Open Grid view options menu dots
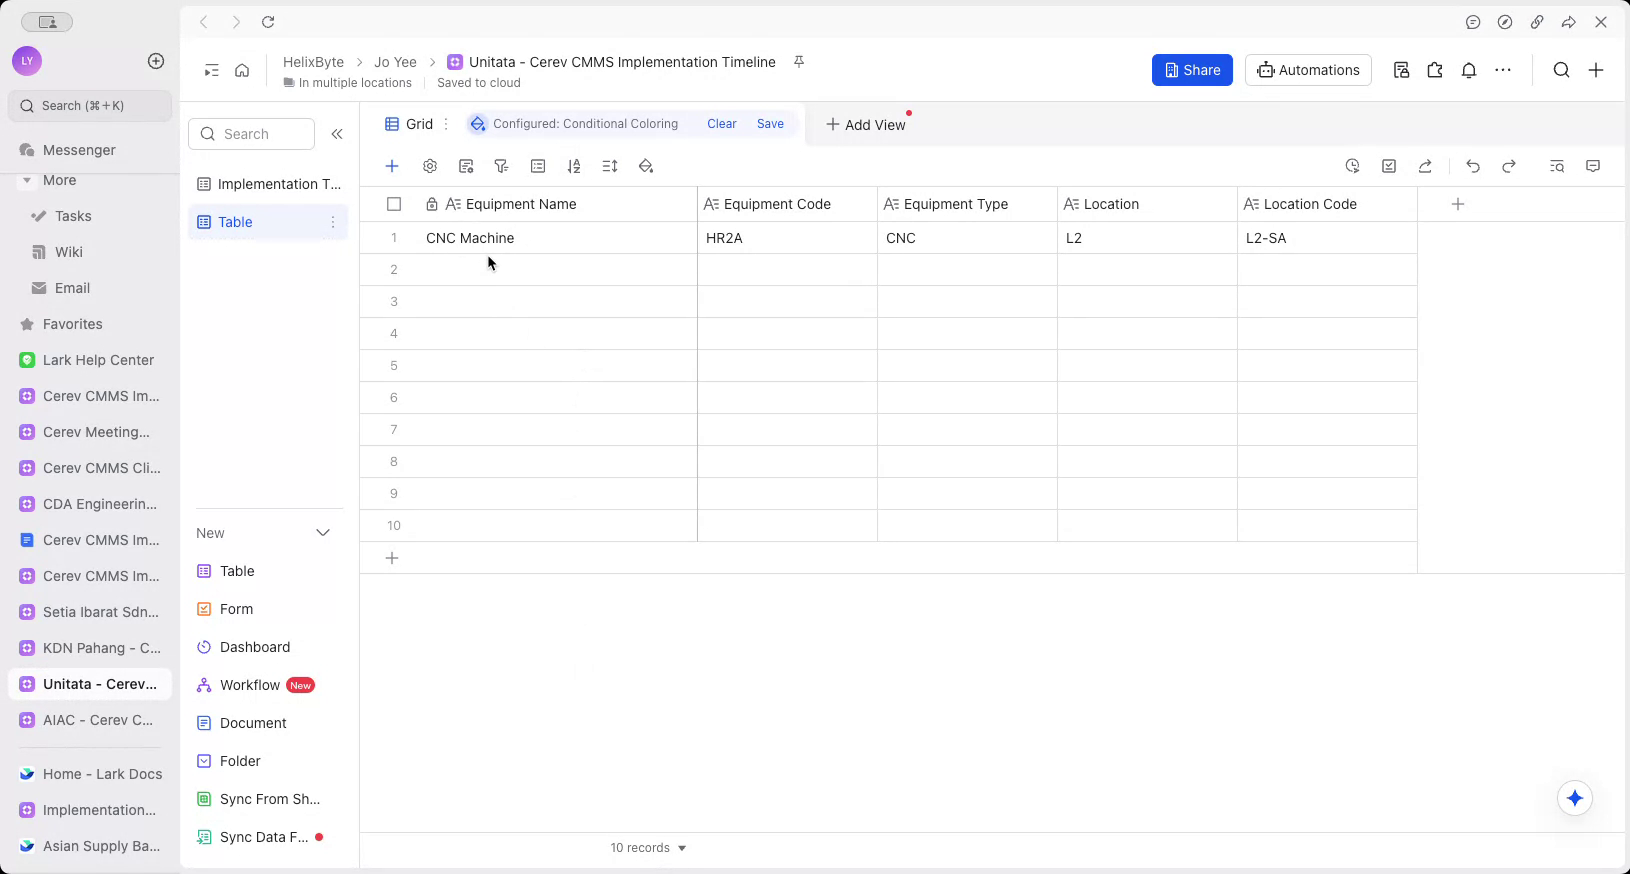1630x874 pixels. 446,124
